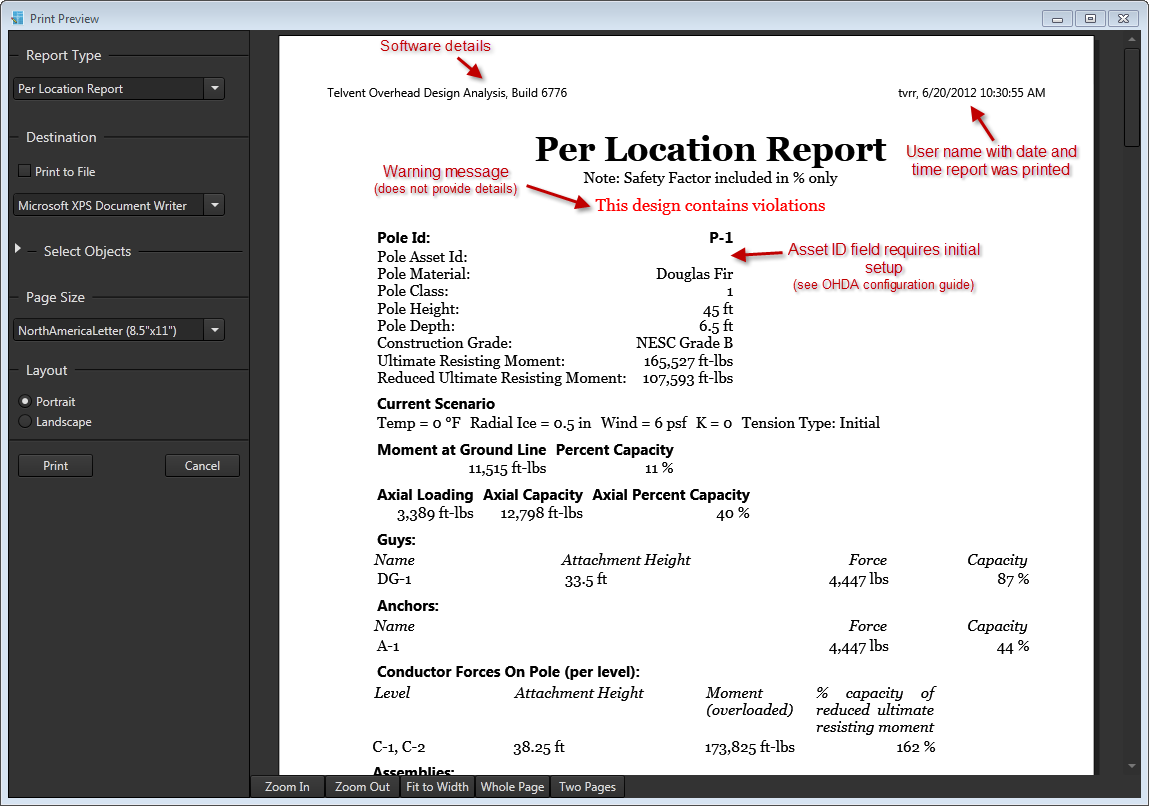1149x806 pixels.
Task: Click the '40 %' axial percent capacity value
Action: [x=733, y=514]
